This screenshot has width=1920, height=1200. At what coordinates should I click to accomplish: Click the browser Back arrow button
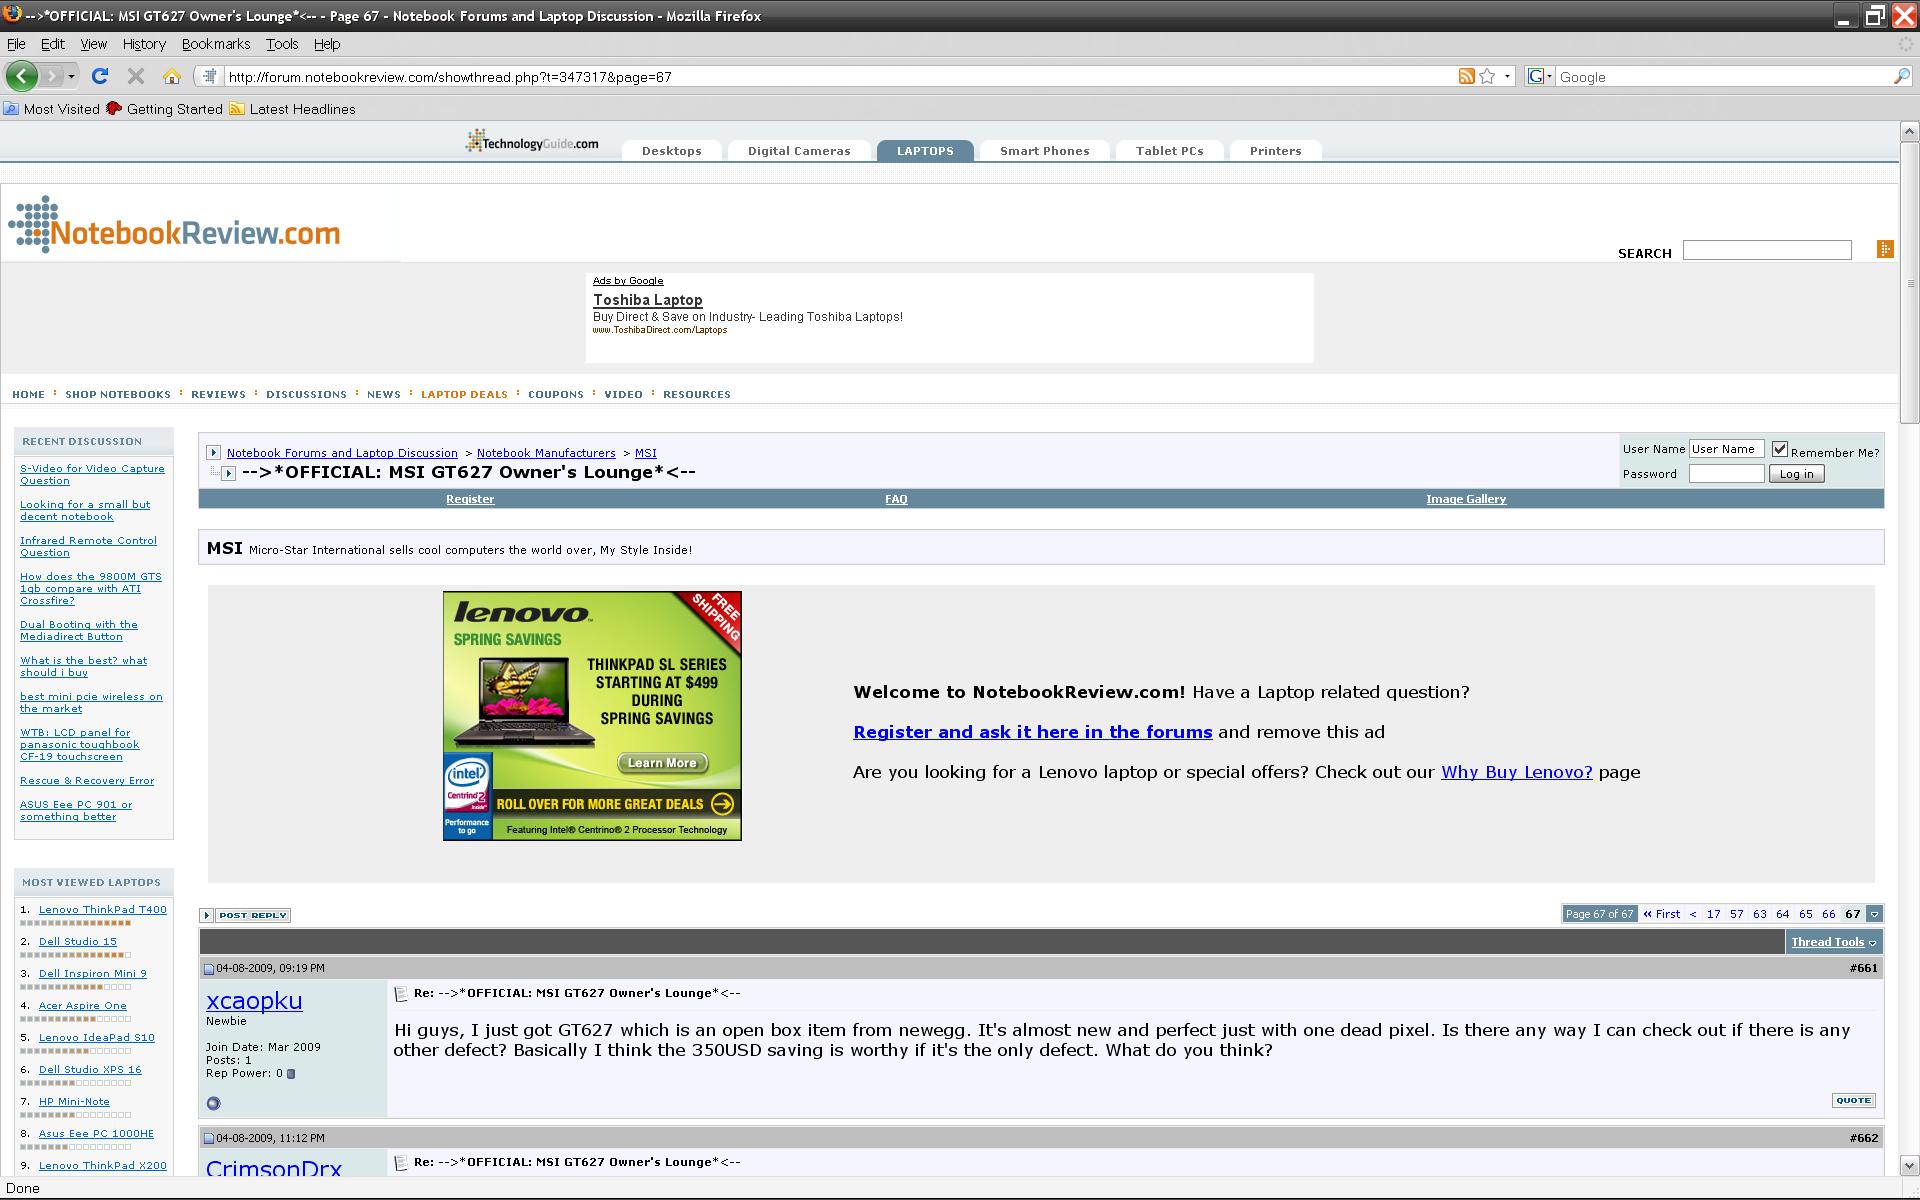pyautogui.click(x=21, y=76)
